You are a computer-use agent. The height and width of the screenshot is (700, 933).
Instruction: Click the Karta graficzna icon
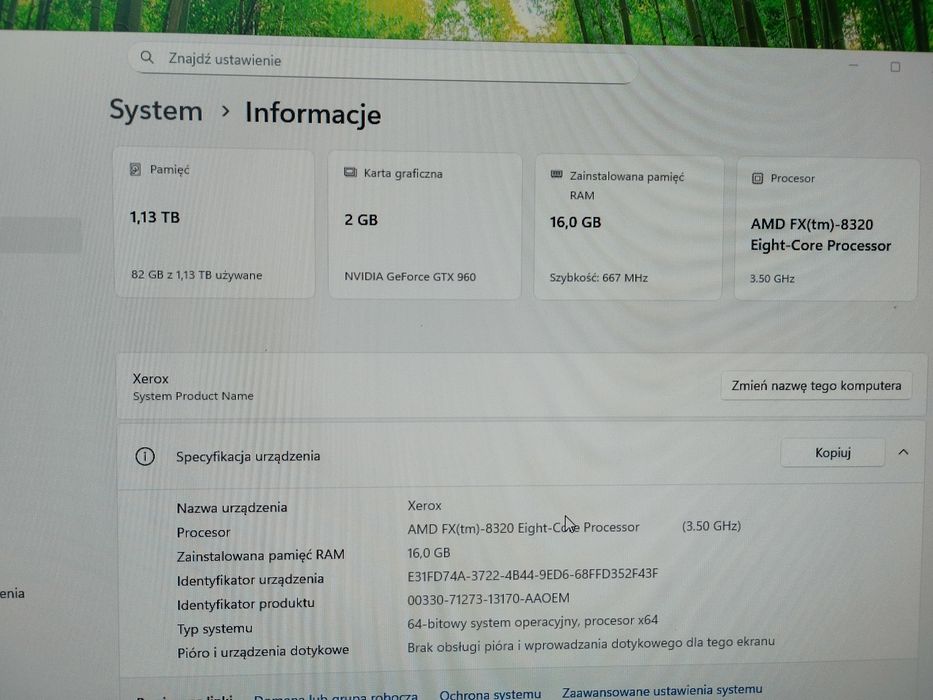(x=350, y=173)
